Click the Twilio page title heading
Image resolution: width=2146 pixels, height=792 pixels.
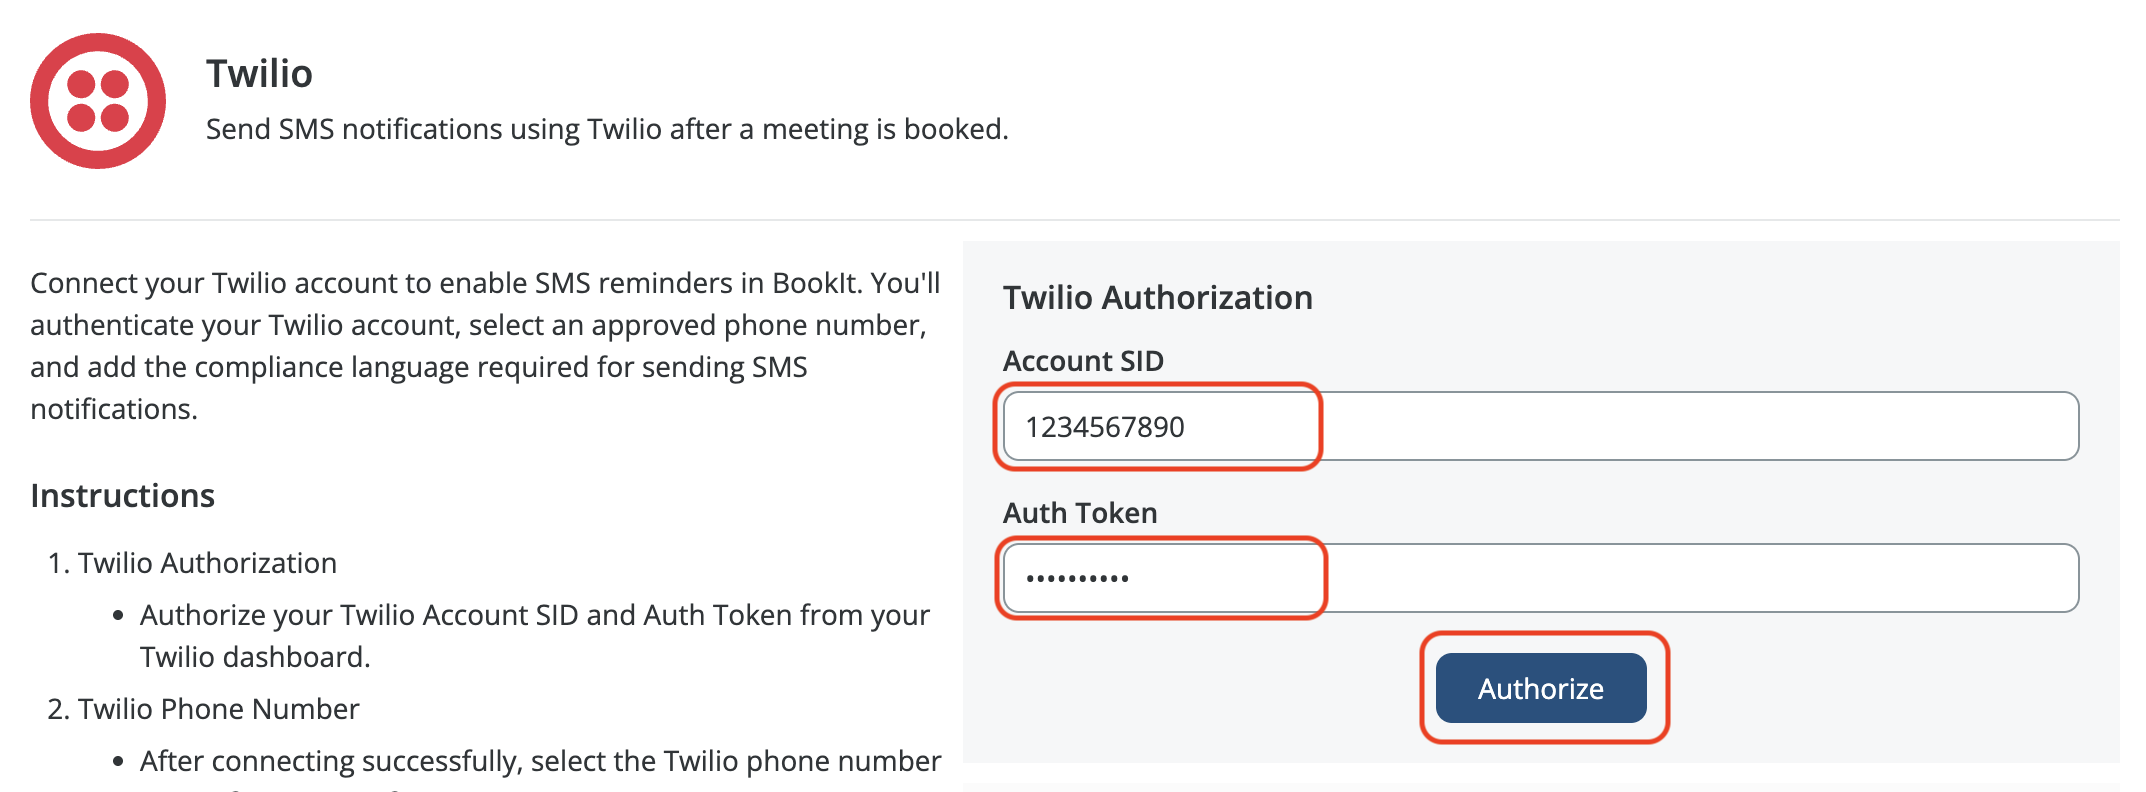click(x=259, y=74)
